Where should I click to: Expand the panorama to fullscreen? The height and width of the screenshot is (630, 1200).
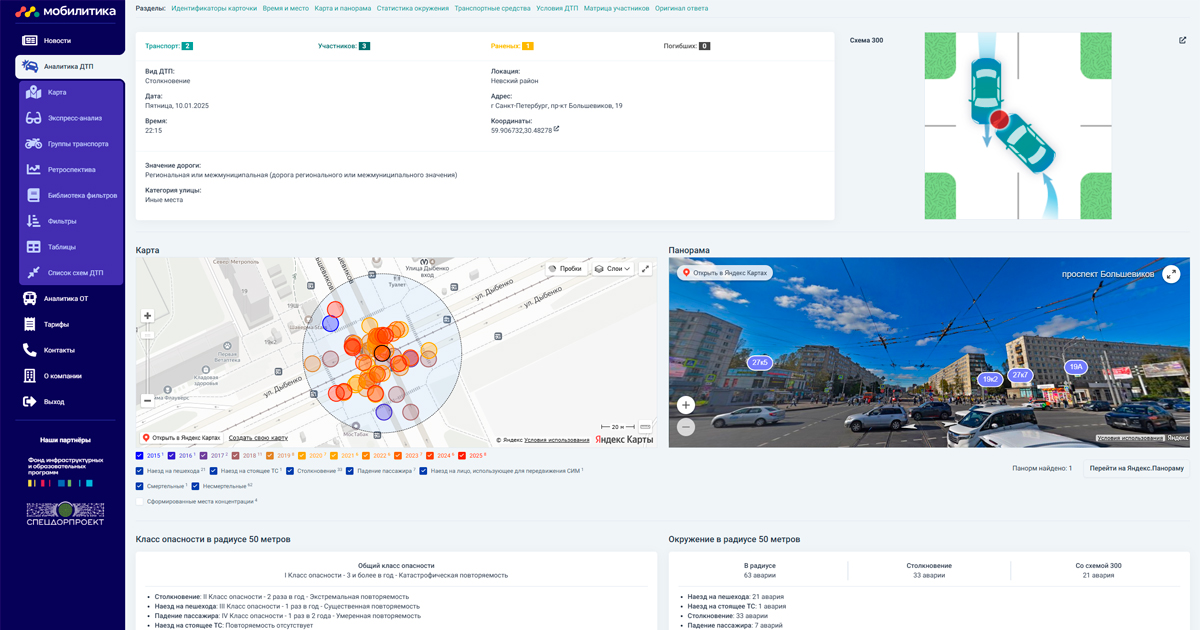pyautogui.click(x=1171, y=274)
